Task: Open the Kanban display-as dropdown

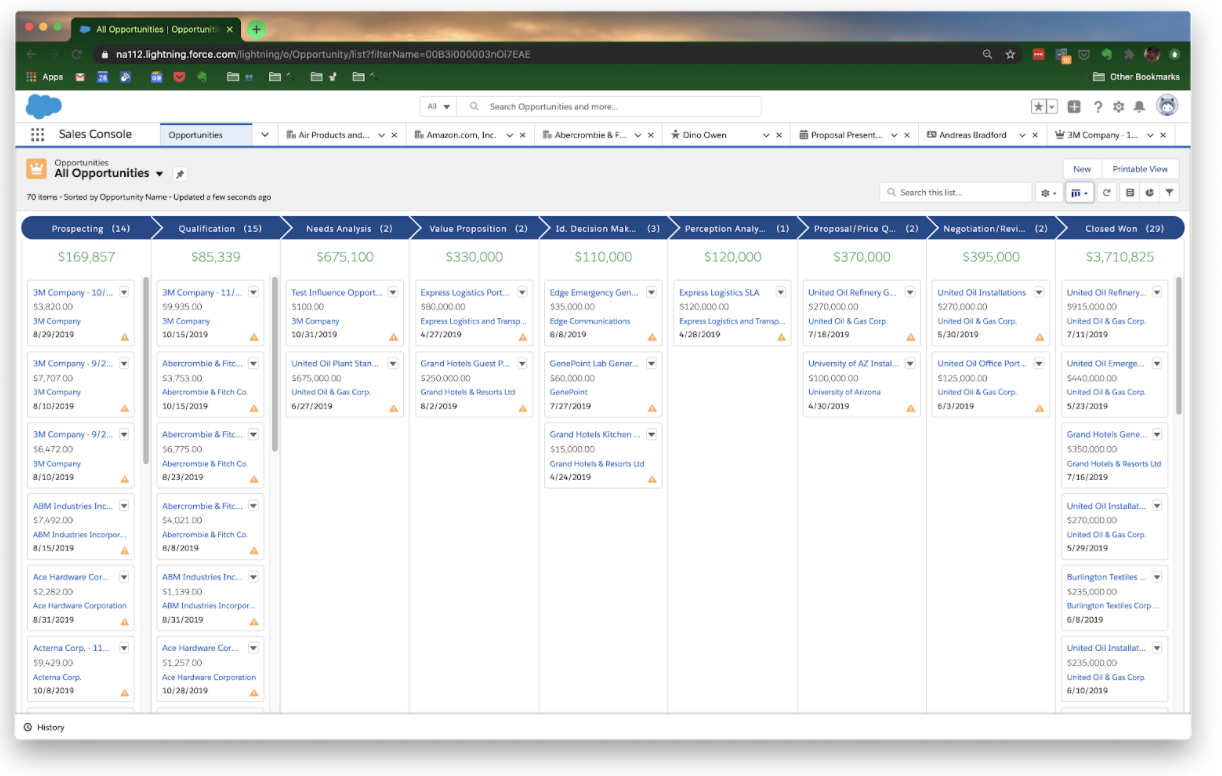Action: coord(1079,193)
